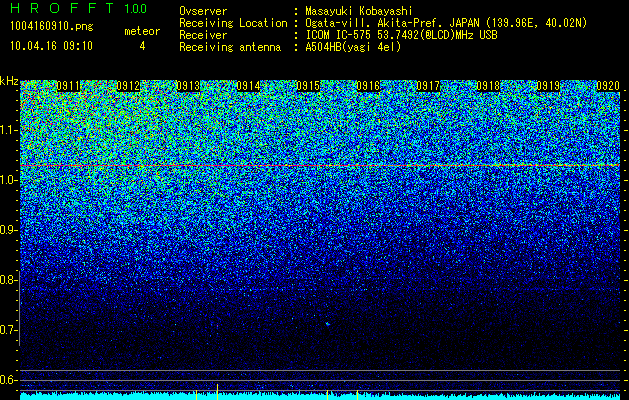Click the 0913 time tick label

[x=188, y=86]
